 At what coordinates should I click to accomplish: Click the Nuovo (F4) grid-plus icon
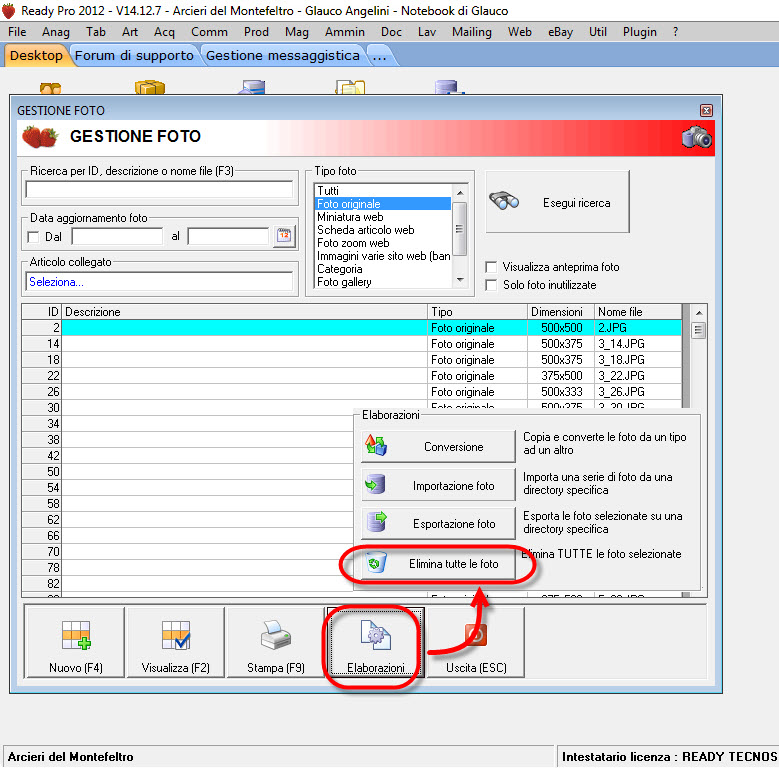tap(76, 635)
